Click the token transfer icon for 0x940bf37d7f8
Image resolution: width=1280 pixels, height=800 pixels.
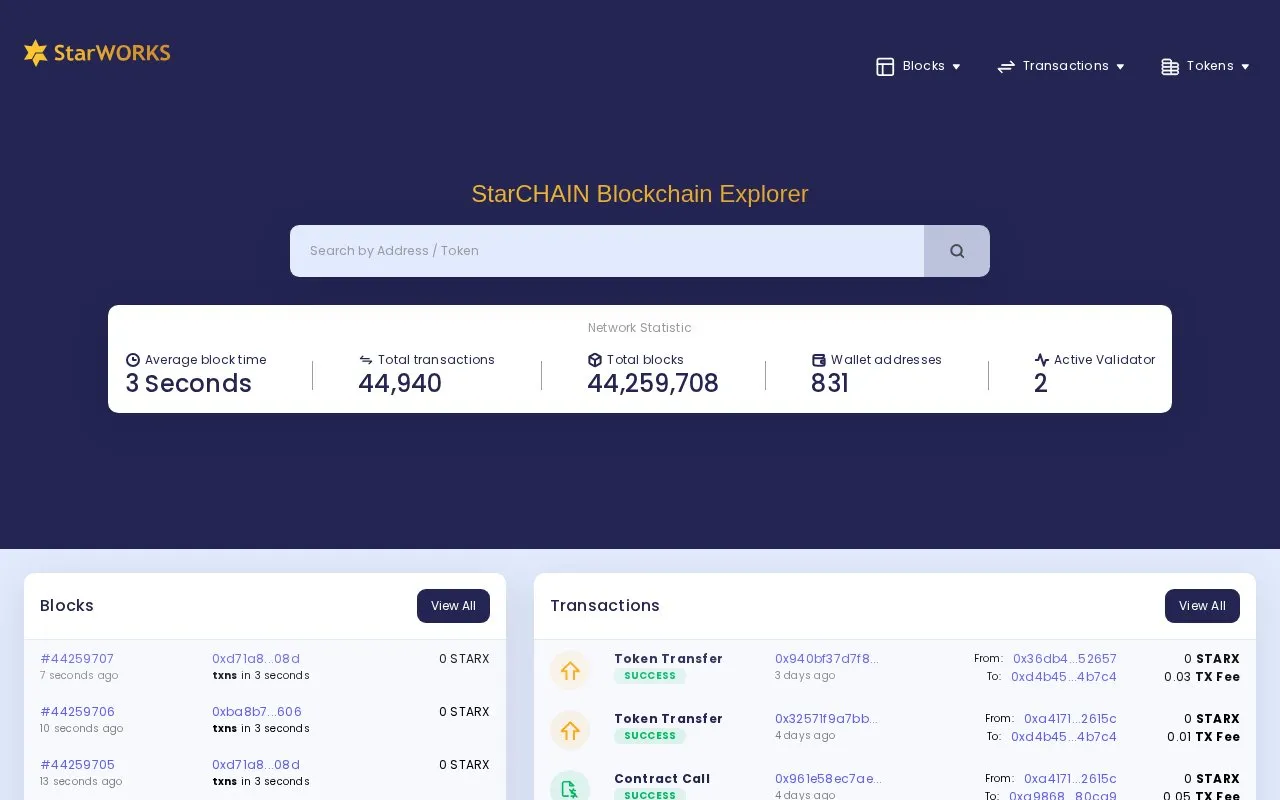570,670
